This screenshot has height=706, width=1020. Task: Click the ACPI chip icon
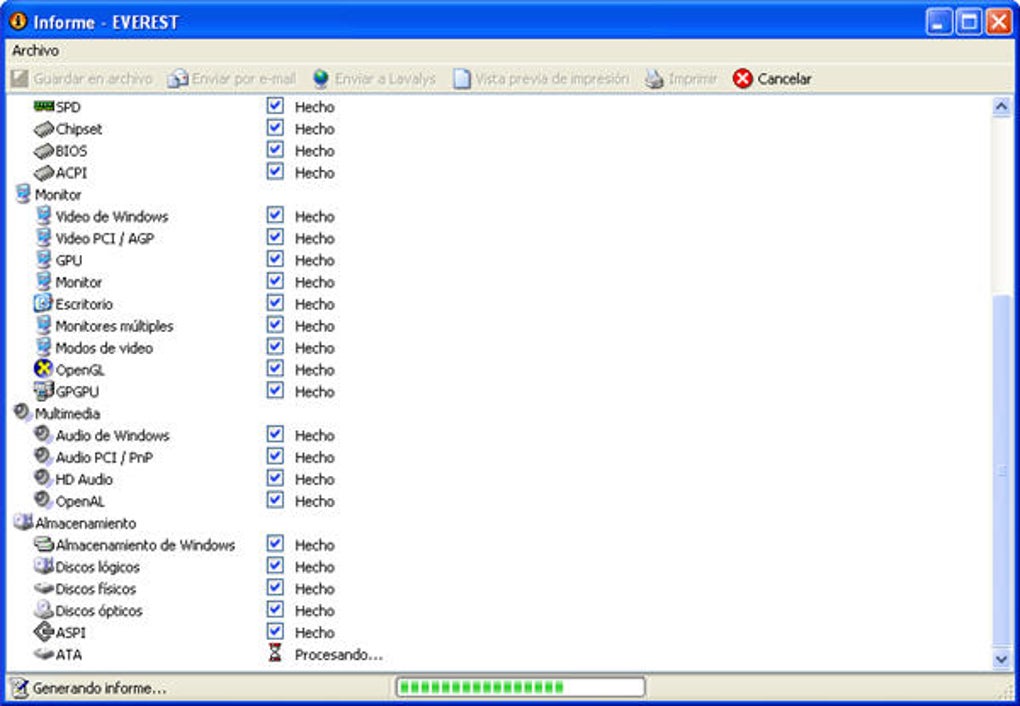click(44, 172)
